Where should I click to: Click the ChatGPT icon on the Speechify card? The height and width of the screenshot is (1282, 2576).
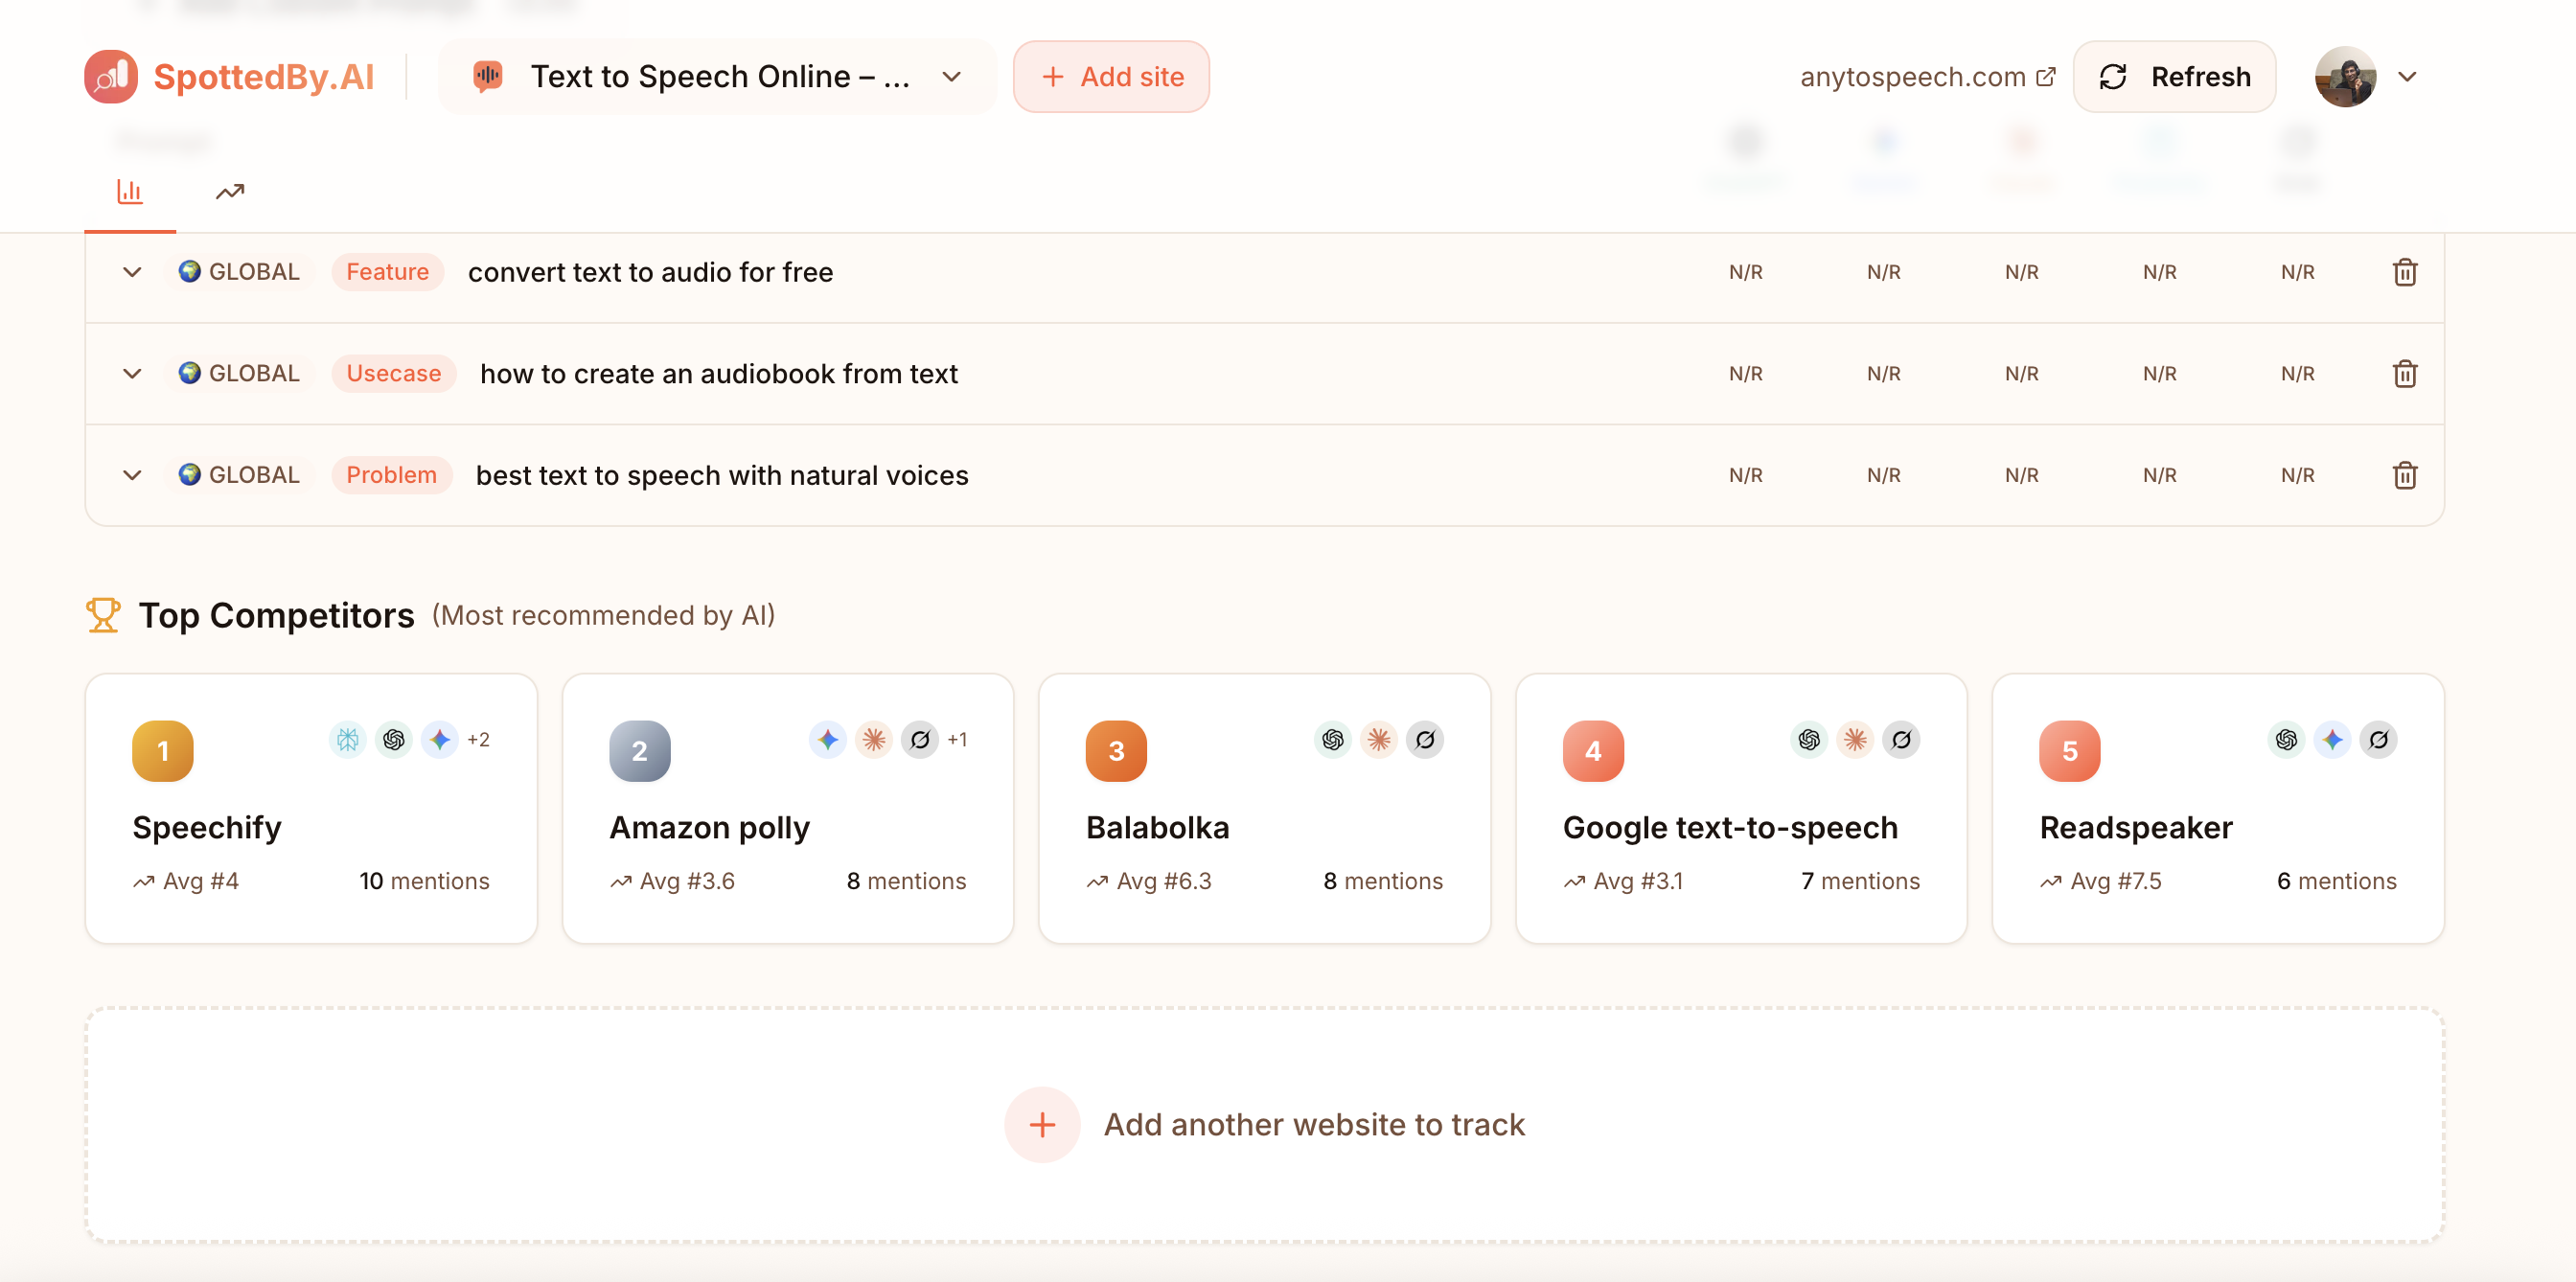point(394,740)
